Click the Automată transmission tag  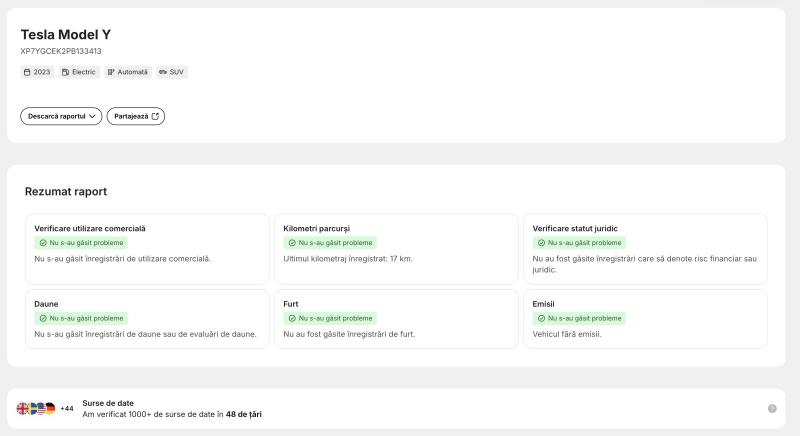coord(128,72)
